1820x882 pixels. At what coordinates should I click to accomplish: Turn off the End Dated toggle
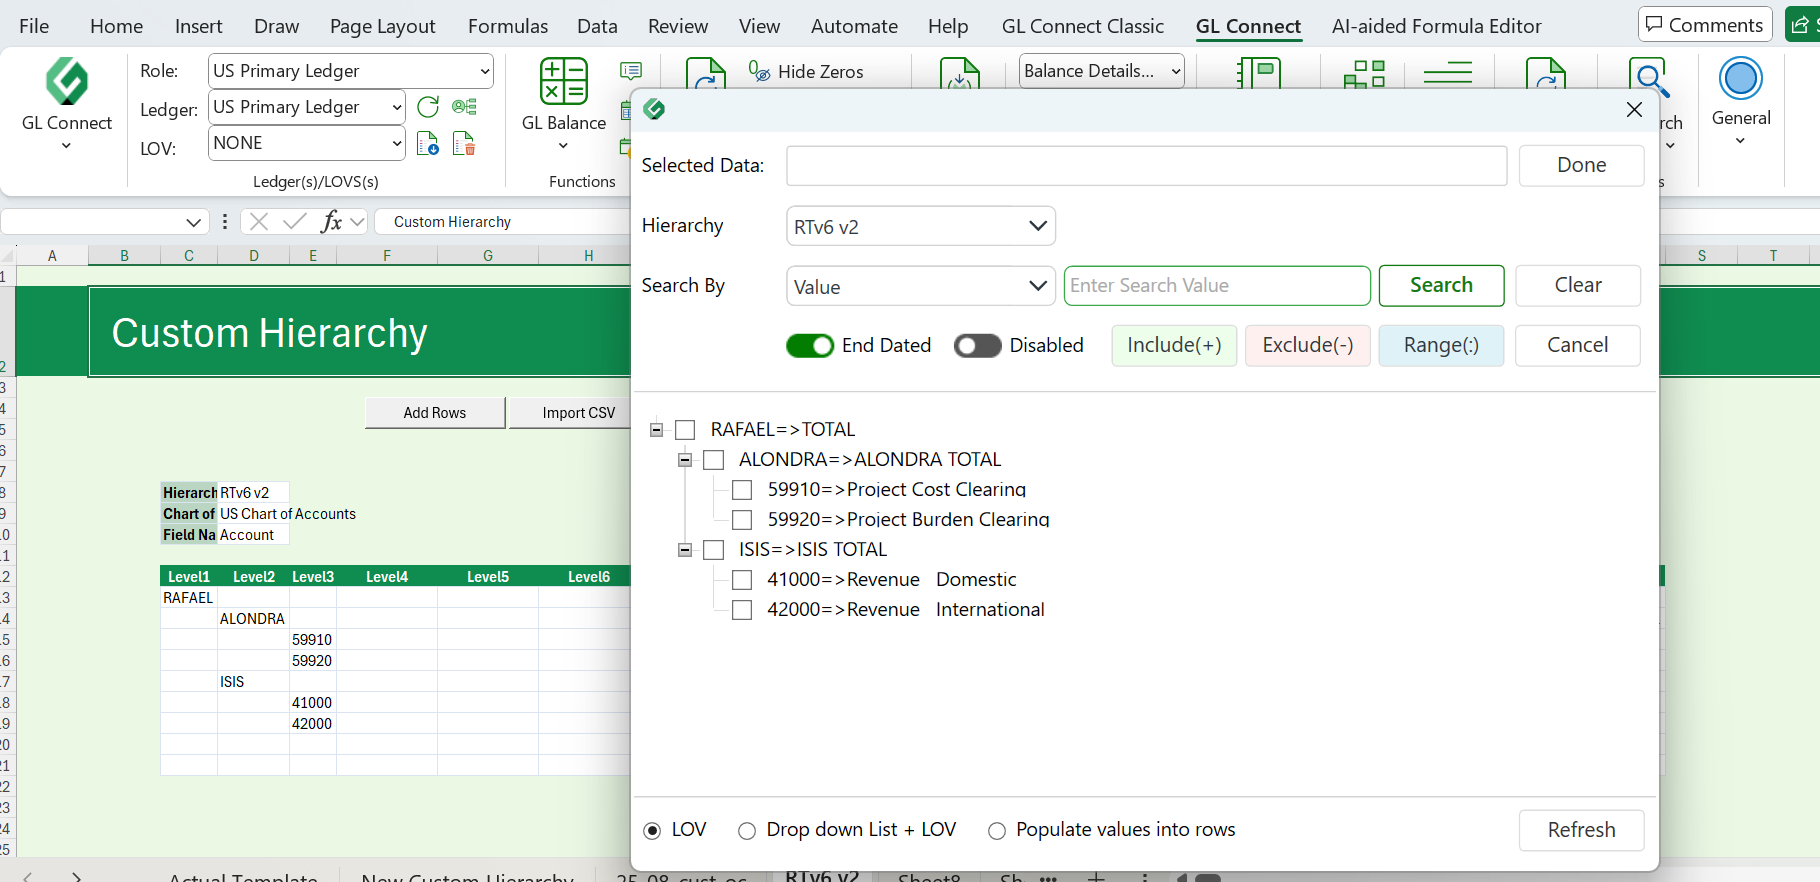tap(810, 346)
